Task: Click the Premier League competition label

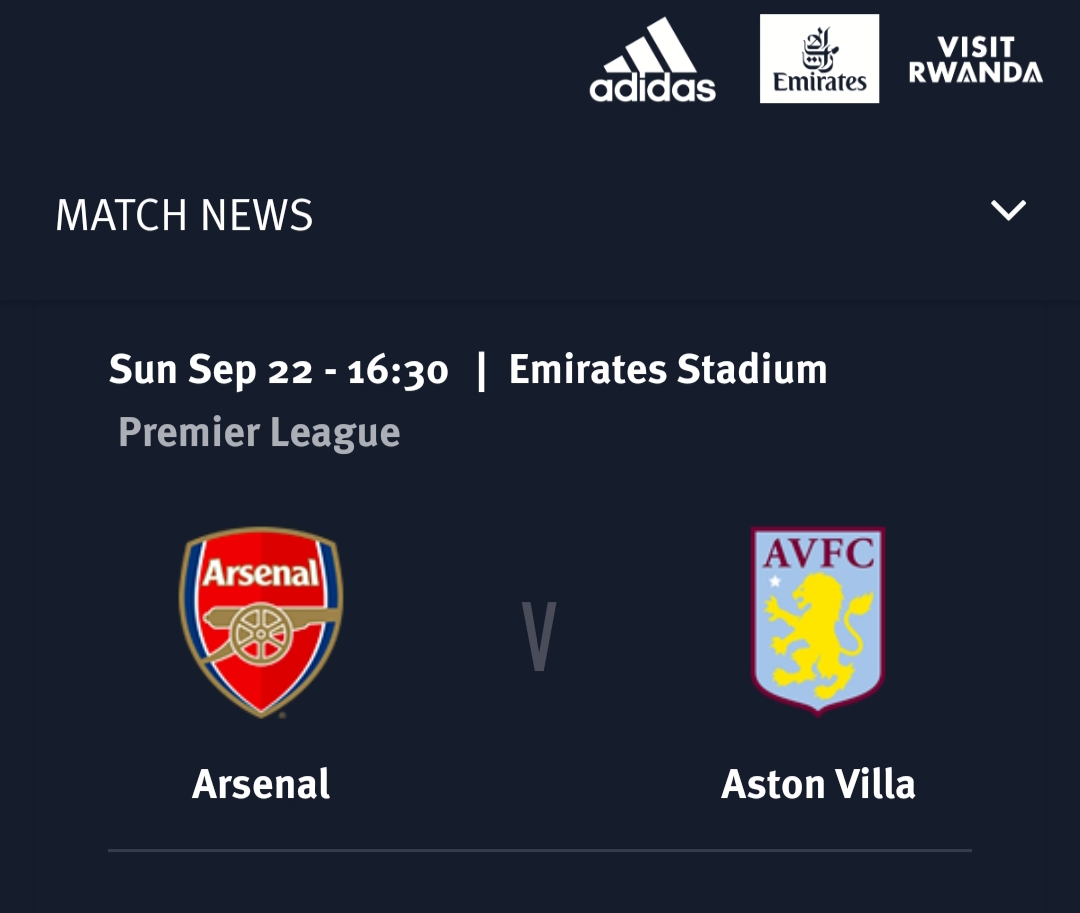Action: point(259,432)
